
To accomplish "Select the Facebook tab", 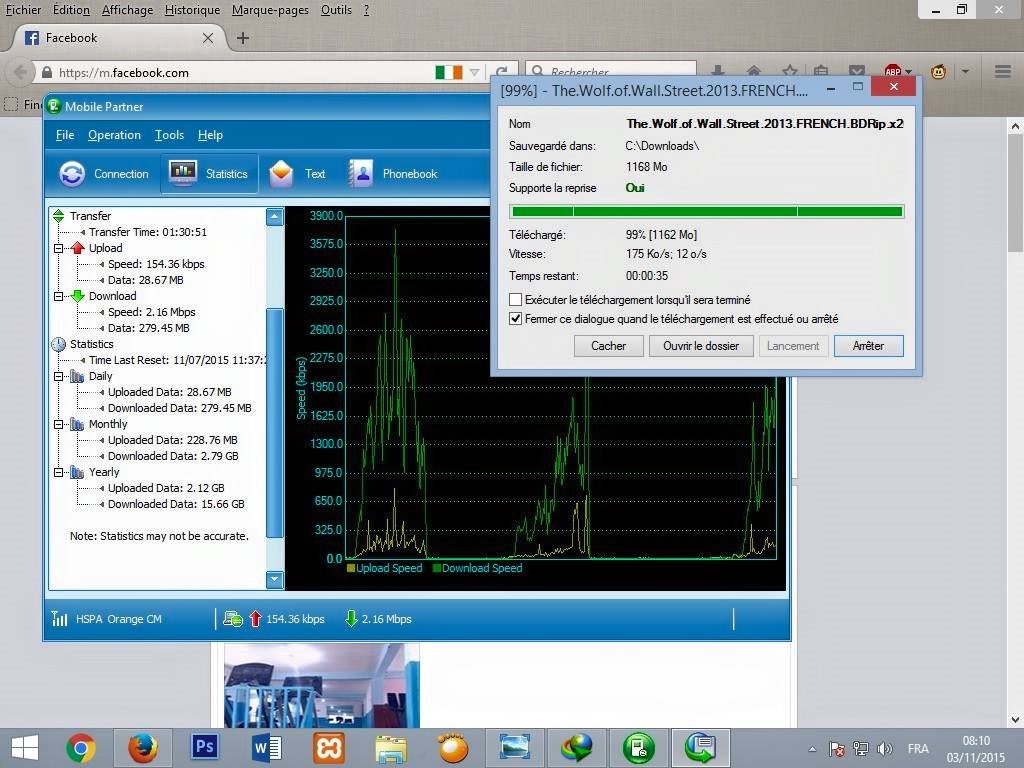I will tap(119, 38).
